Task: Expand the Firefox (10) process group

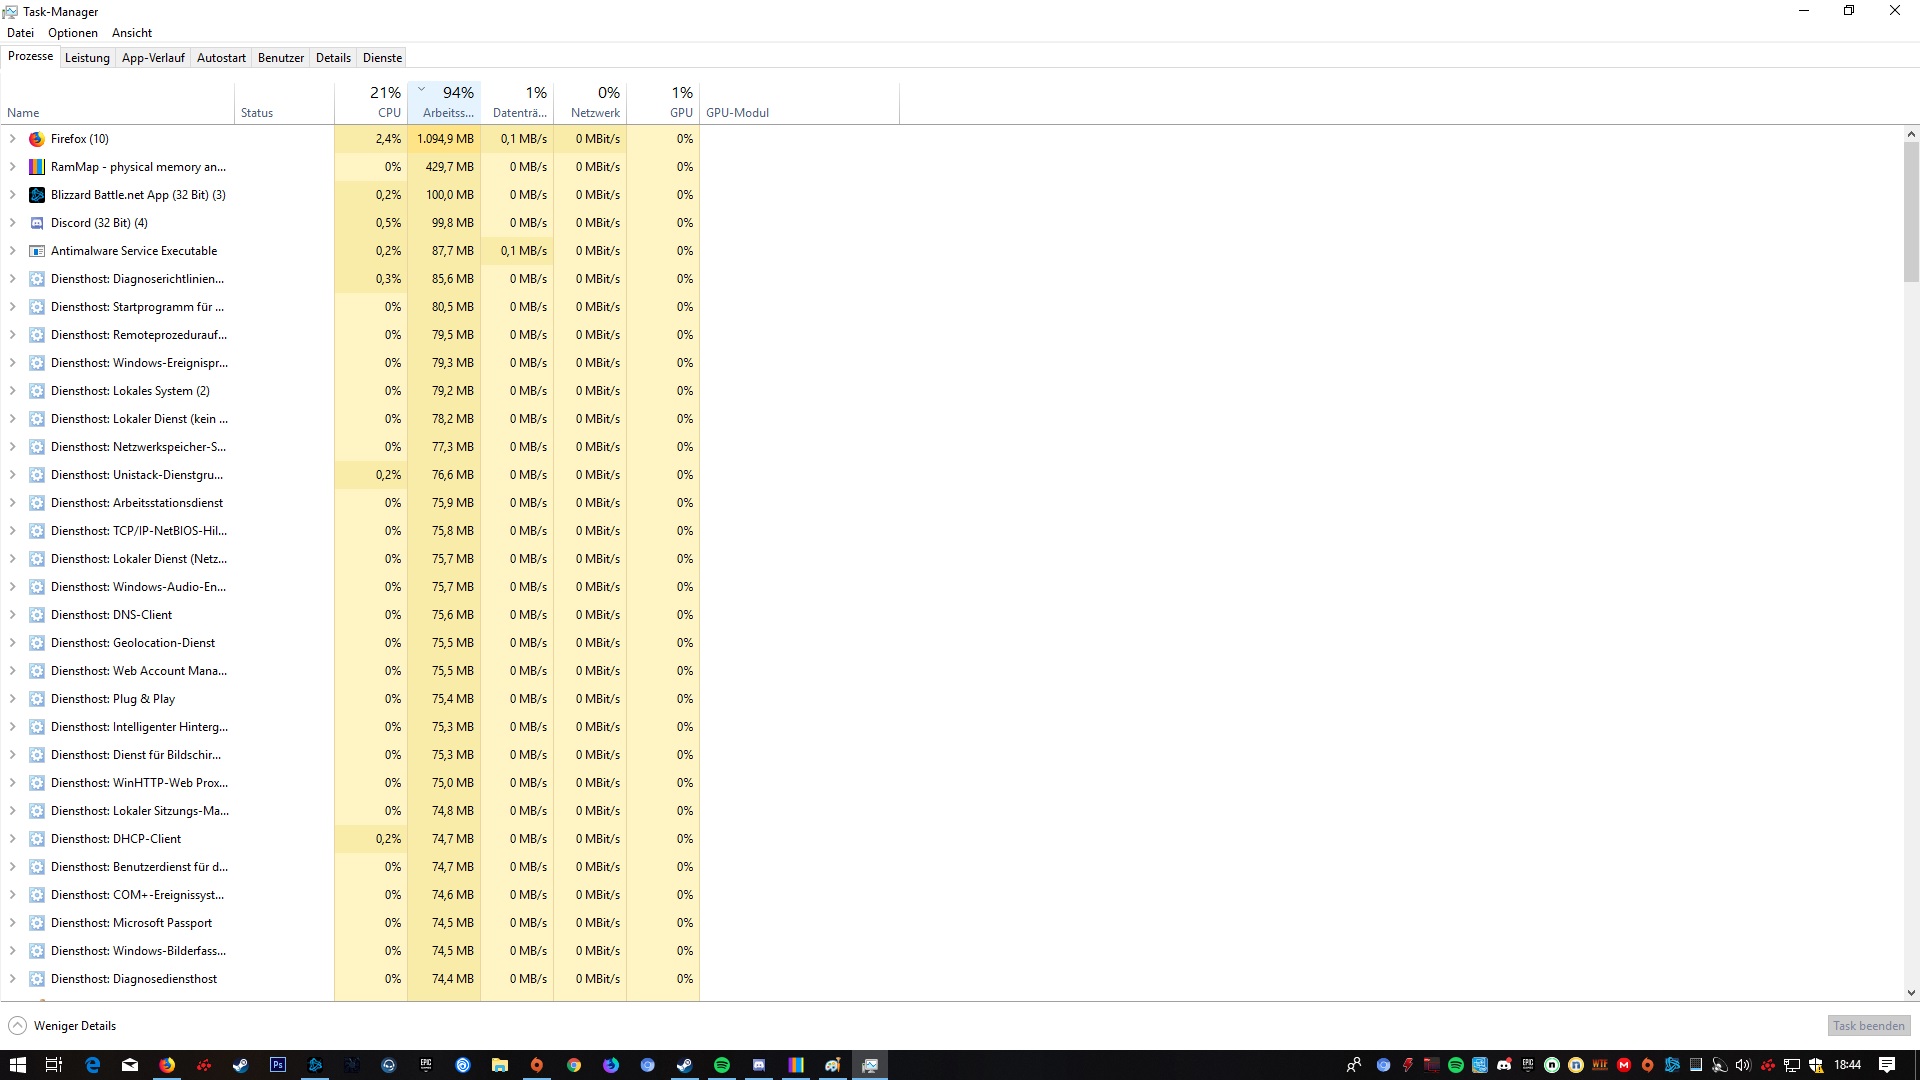Action: point(12,139)
